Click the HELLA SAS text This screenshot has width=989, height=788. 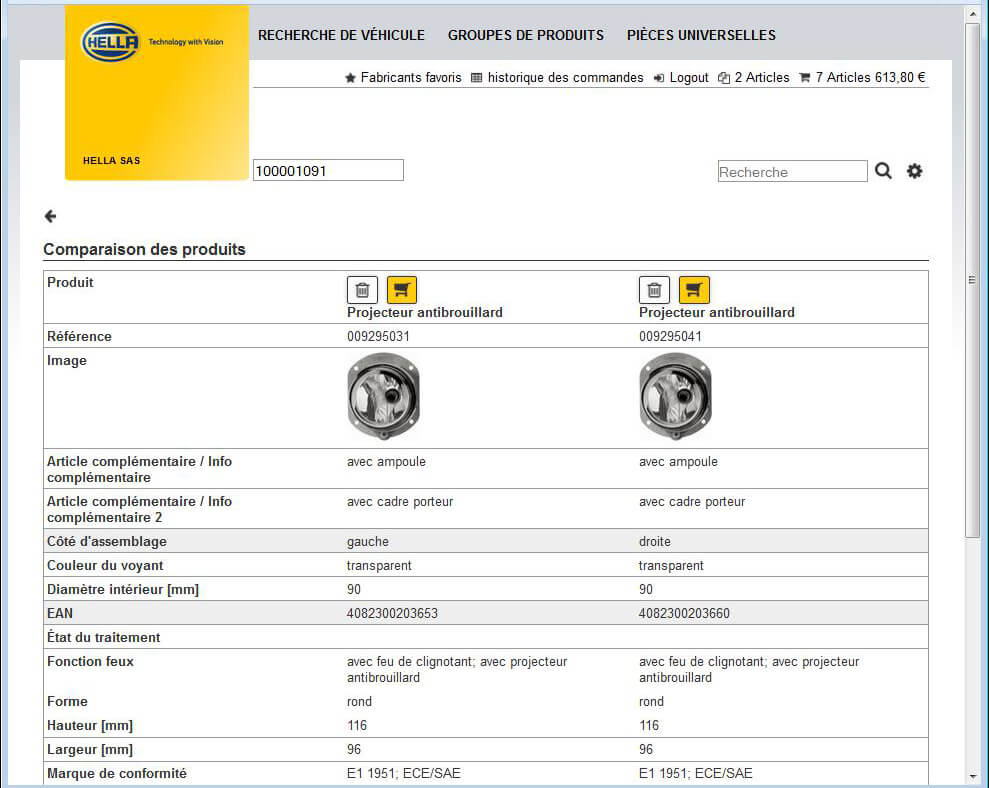[112, 160]
